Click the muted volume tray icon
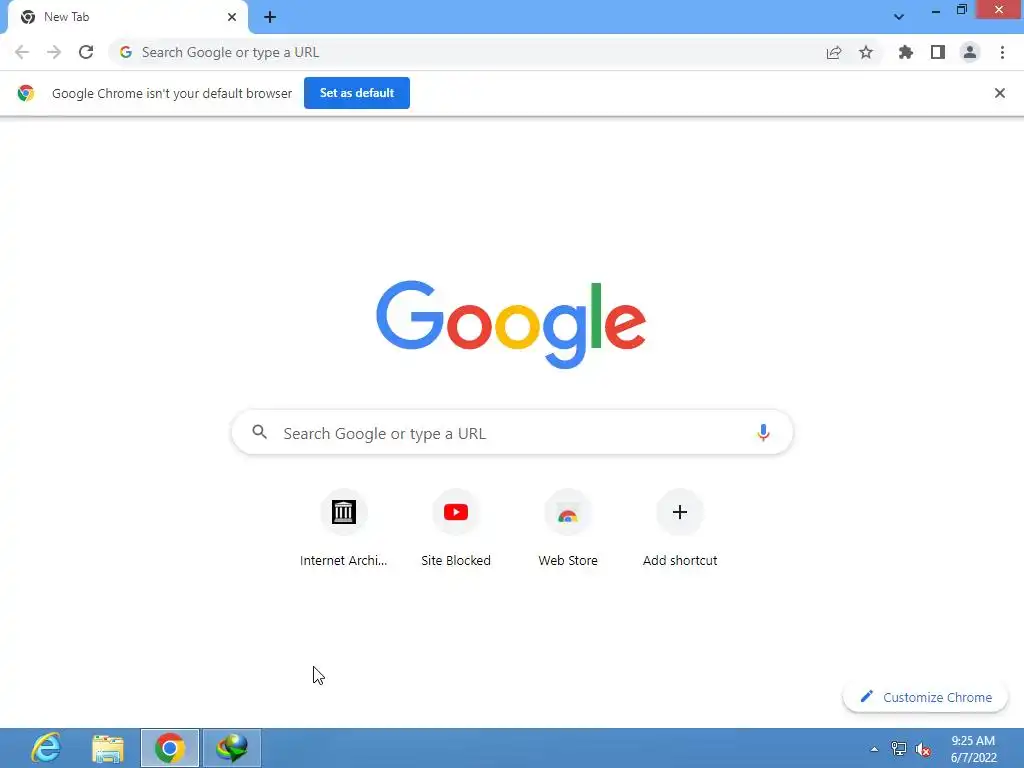The image size is (1024, 768). (x=923, y=749)
